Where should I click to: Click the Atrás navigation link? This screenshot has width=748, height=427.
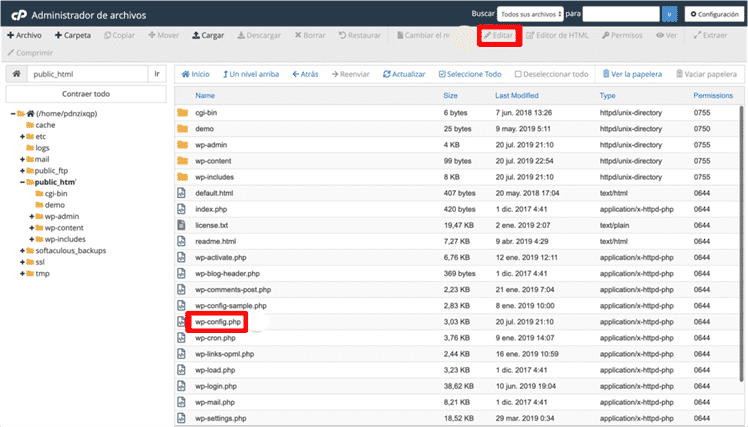pos(305,74)
